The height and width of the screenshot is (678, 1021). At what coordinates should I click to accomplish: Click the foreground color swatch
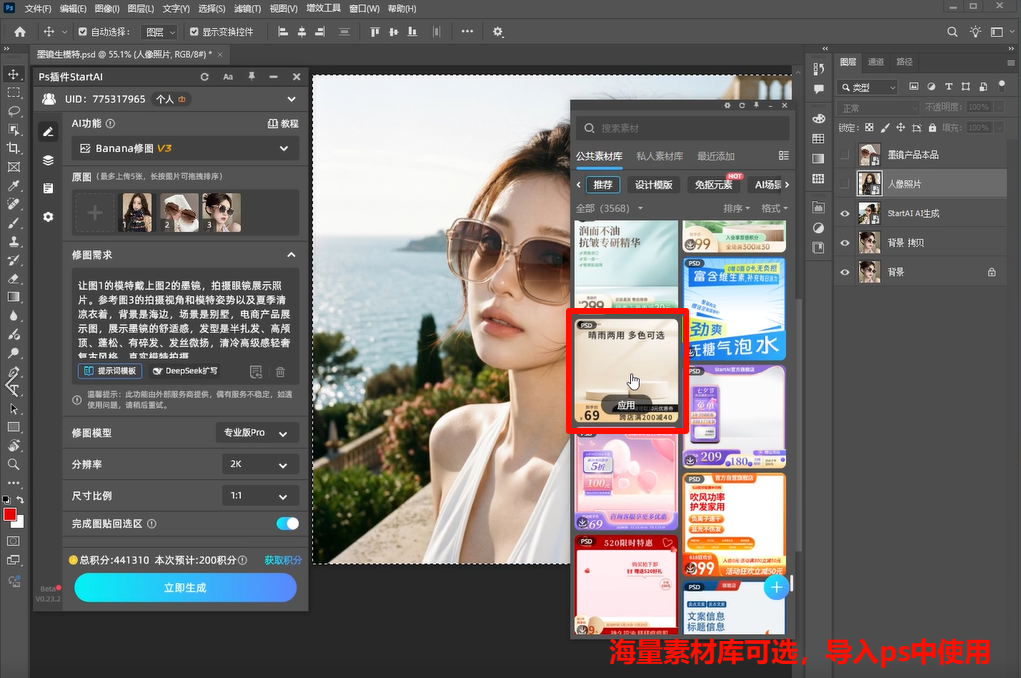12,515
